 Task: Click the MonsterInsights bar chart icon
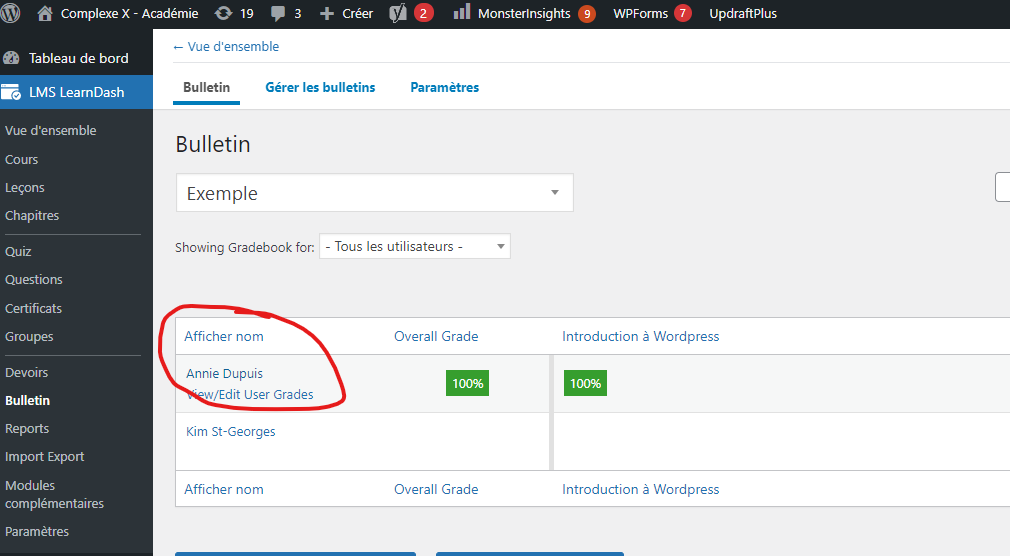point(461,12)
